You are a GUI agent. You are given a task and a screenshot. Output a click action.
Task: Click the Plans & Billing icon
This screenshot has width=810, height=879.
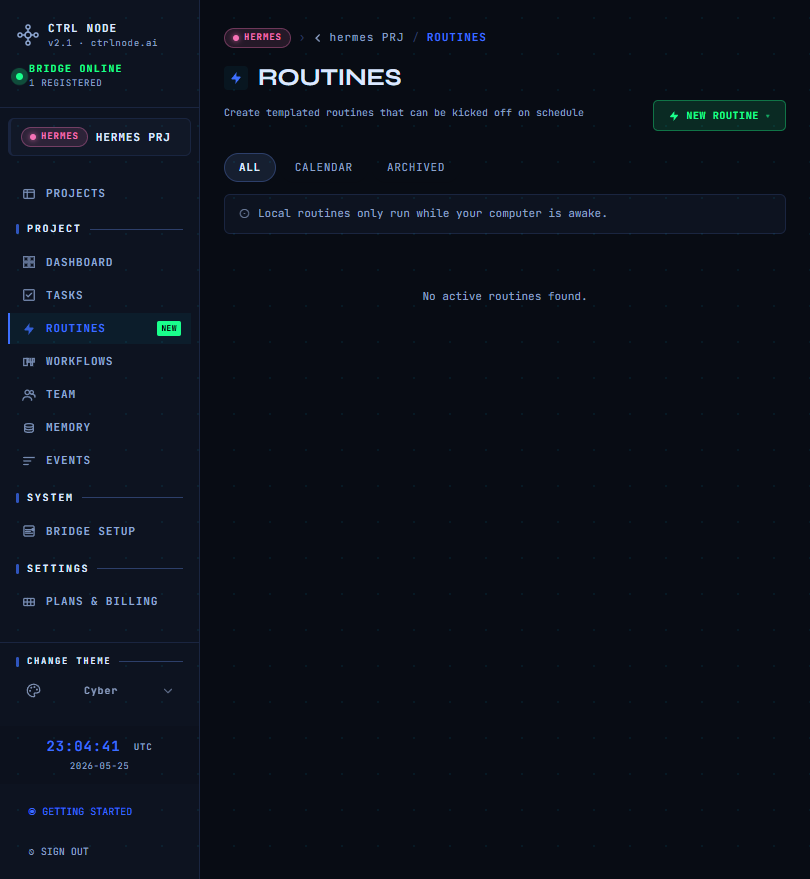29,602
